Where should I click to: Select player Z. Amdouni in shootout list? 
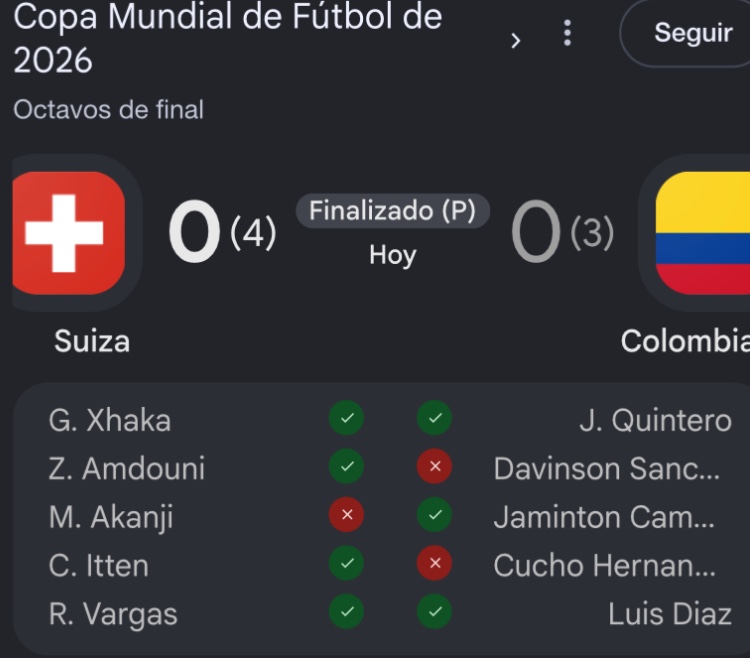(x=127, y=468)
